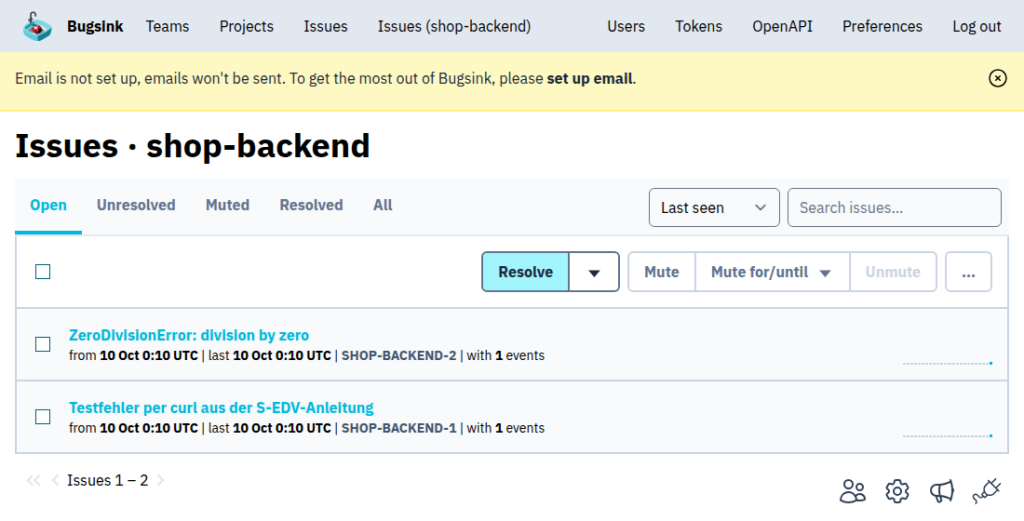
Task: Select the Testfehler per curl issue checkbox
Action: [42, 417]
